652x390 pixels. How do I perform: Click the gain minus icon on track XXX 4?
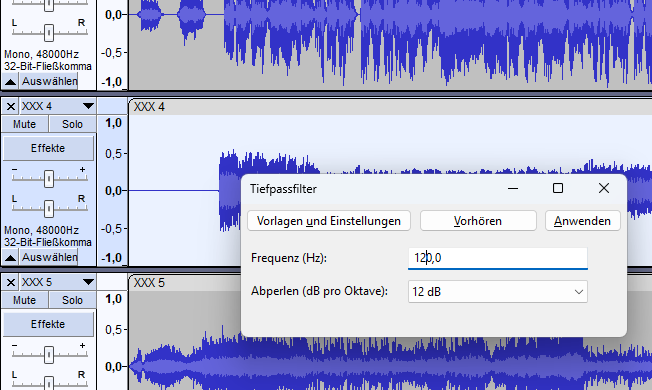point(15,170)
